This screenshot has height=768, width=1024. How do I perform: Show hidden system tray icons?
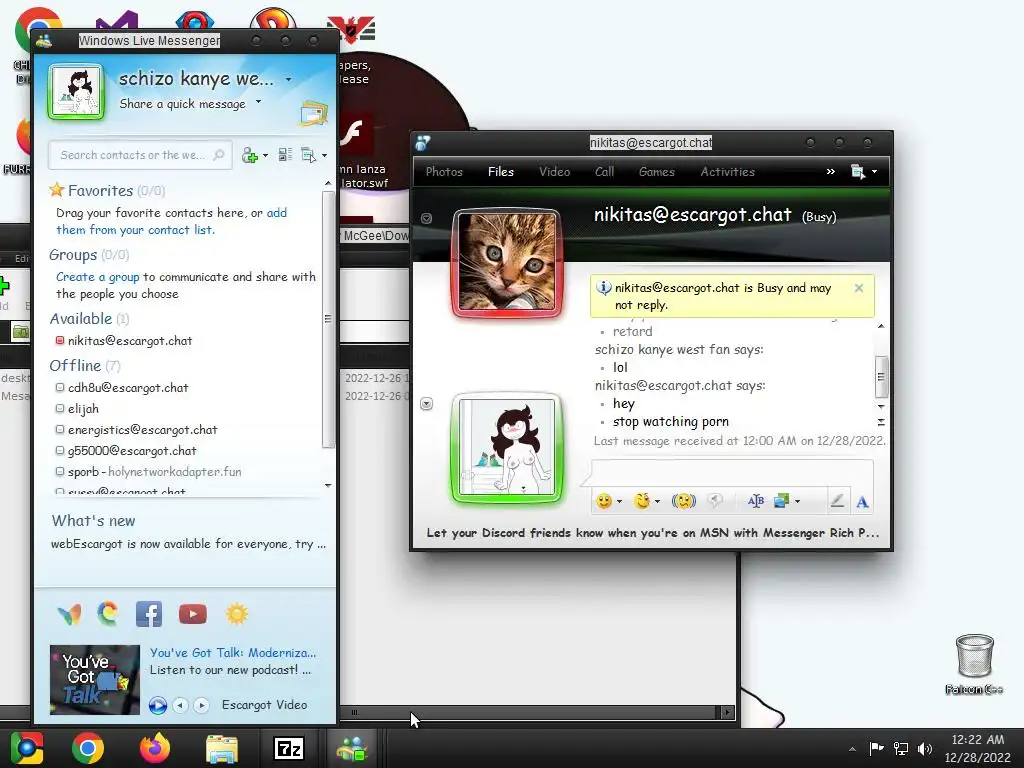(x=852, y=749)
